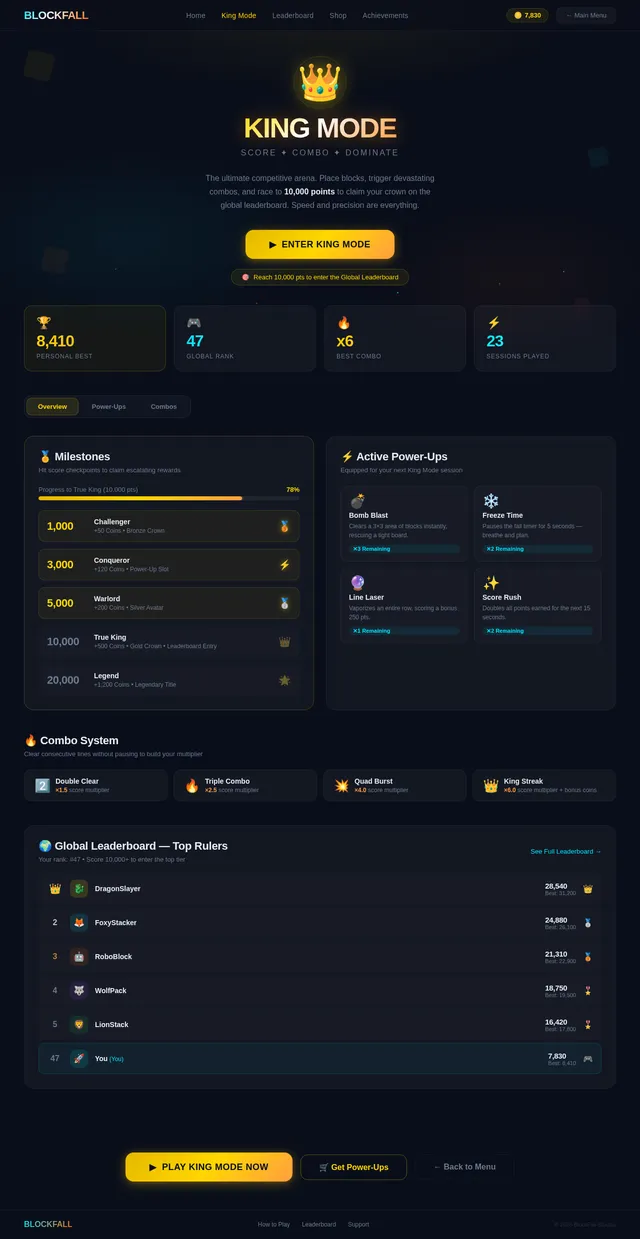
Task: Click the Line Laser crystal ball icon
Action: pyautogui.click(x=357, y=582)
